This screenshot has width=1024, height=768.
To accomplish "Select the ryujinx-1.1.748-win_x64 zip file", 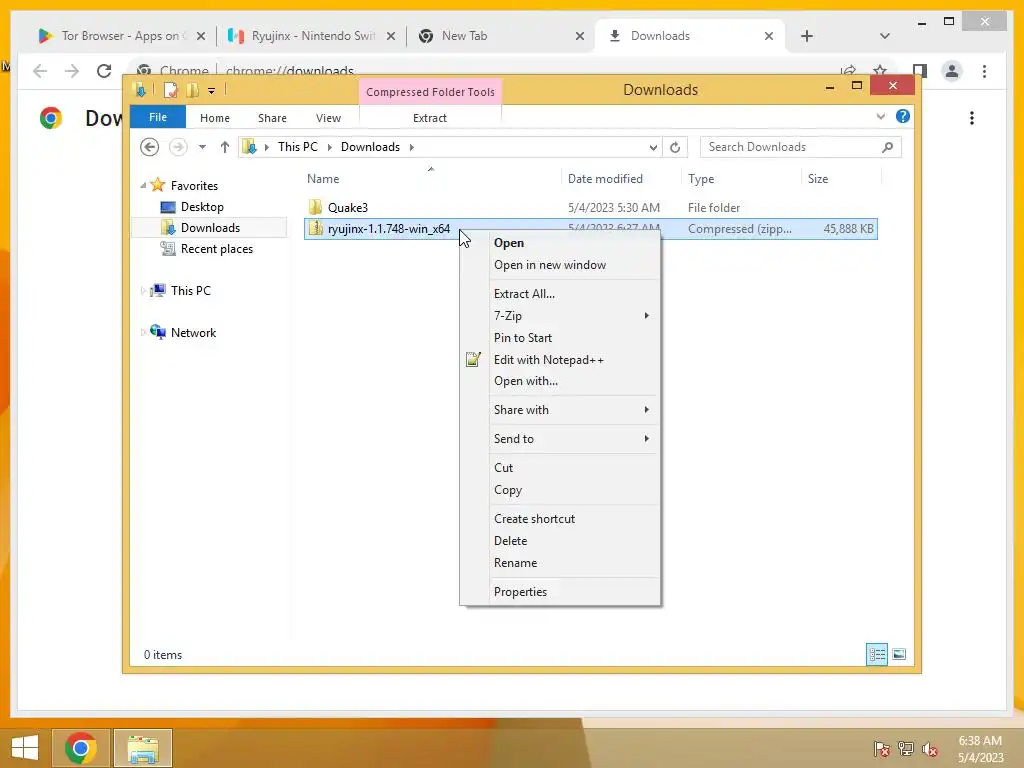I will (389, 229).
